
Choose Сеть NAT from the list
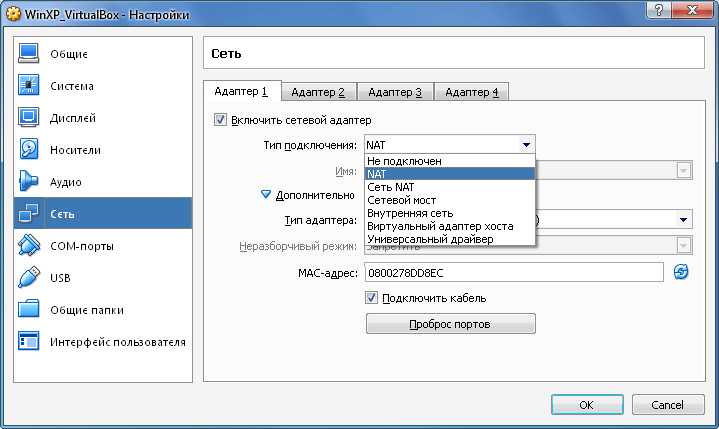click(450, 187)
